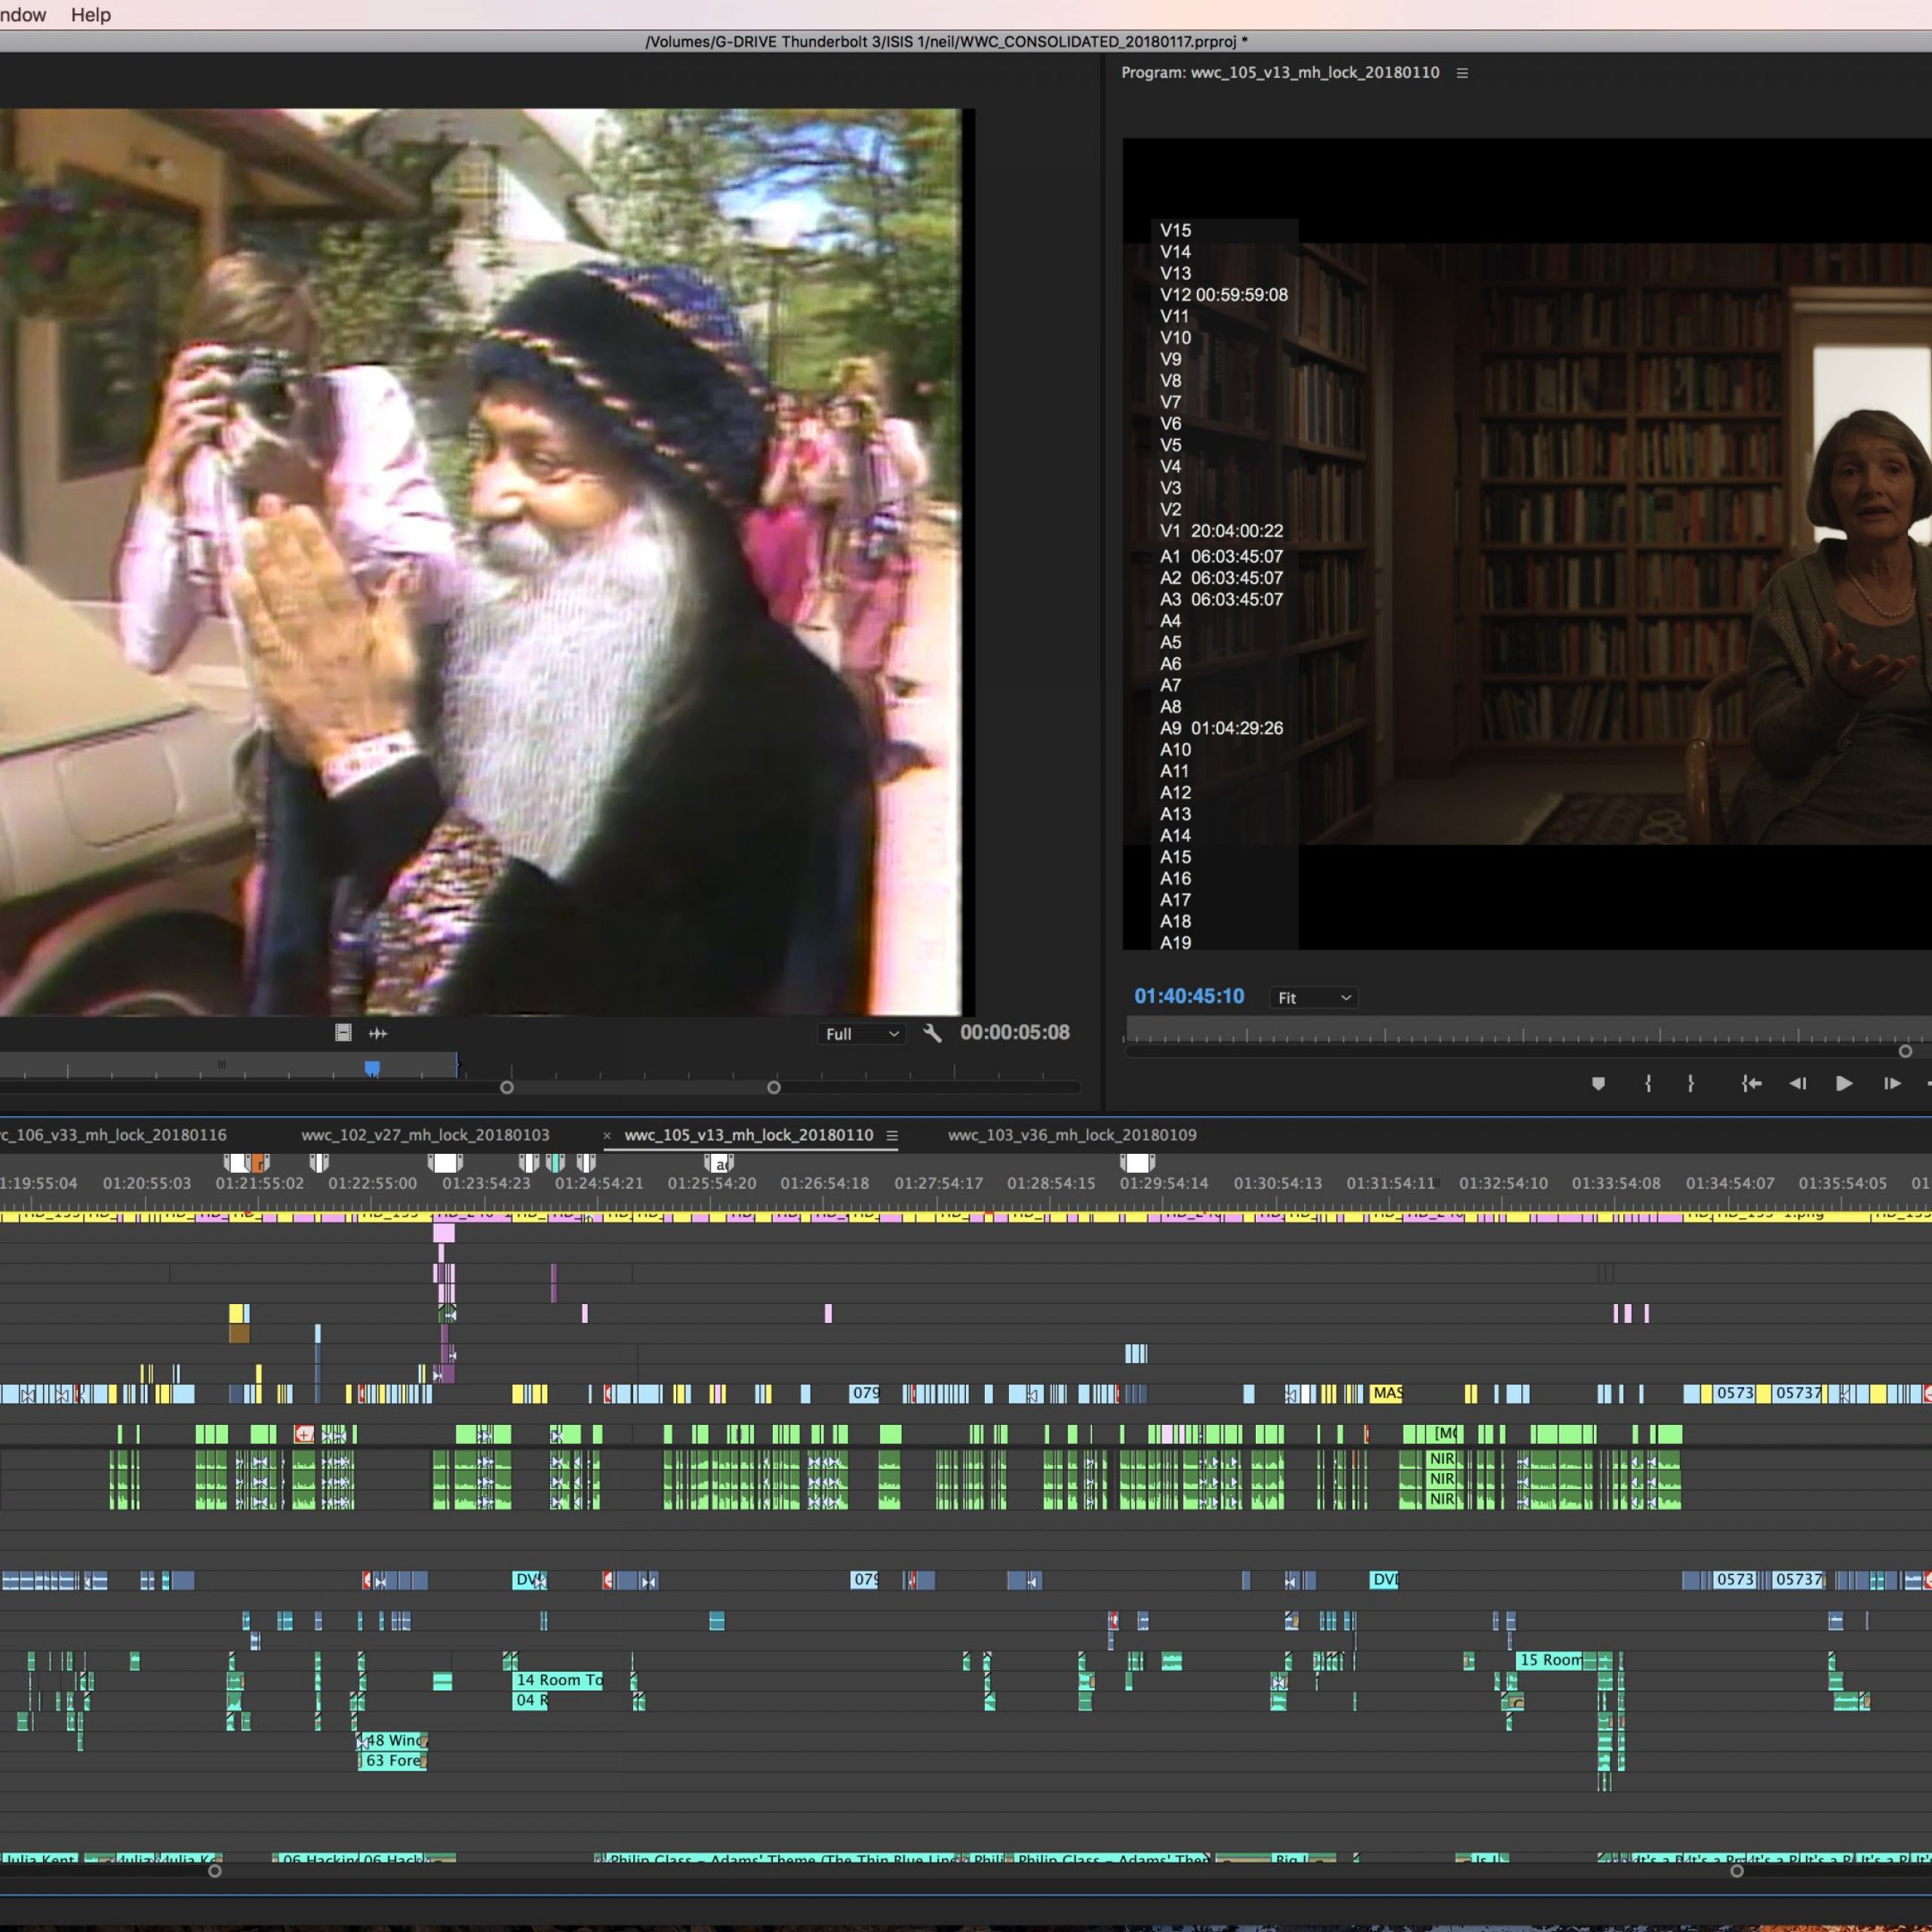The width and height of the screenshot is (1932, 1932).
Task: Click the Program timecode 01:40:45:10
Action: point(1189,996)
